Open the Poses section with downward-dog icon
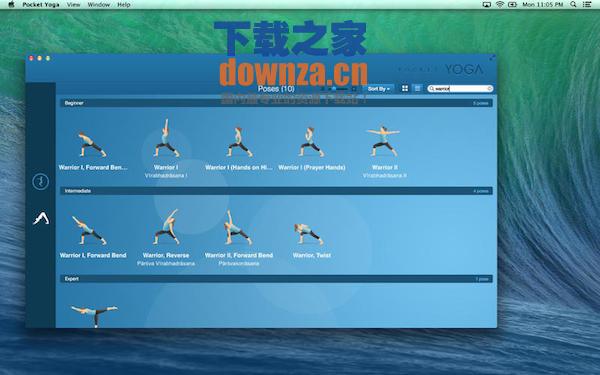This screenshot has width=600, height=375. (x=41, y=218)
